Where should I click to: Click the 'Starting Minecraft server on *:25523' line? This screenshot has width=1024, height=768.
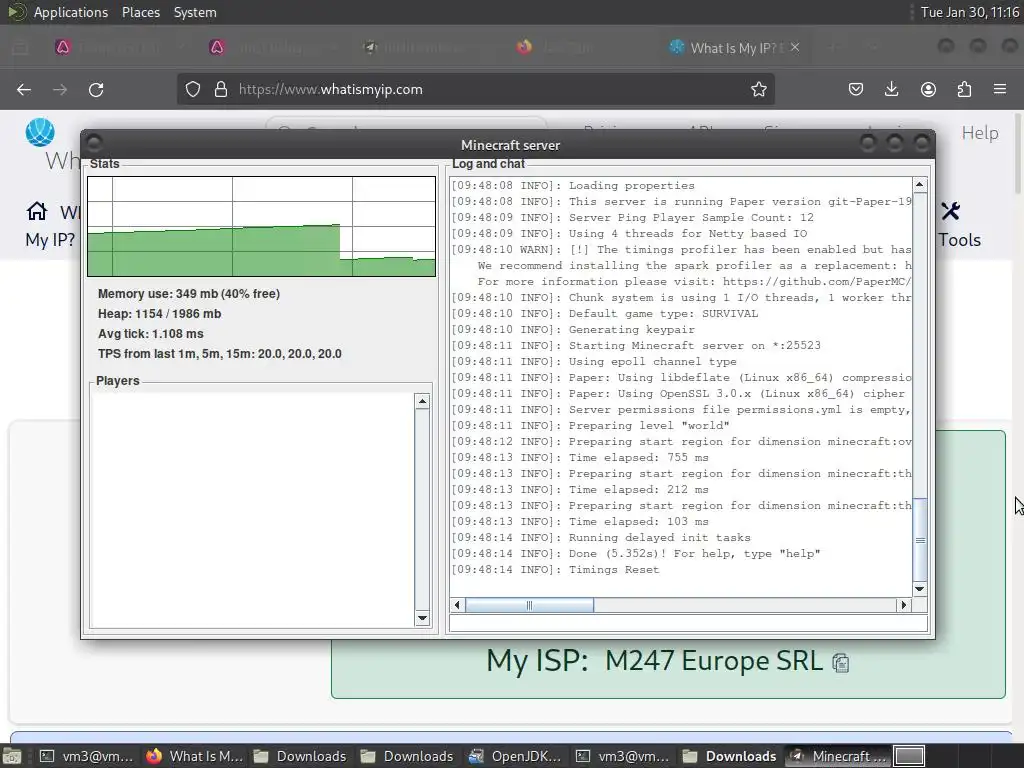[x=635, y=345]
